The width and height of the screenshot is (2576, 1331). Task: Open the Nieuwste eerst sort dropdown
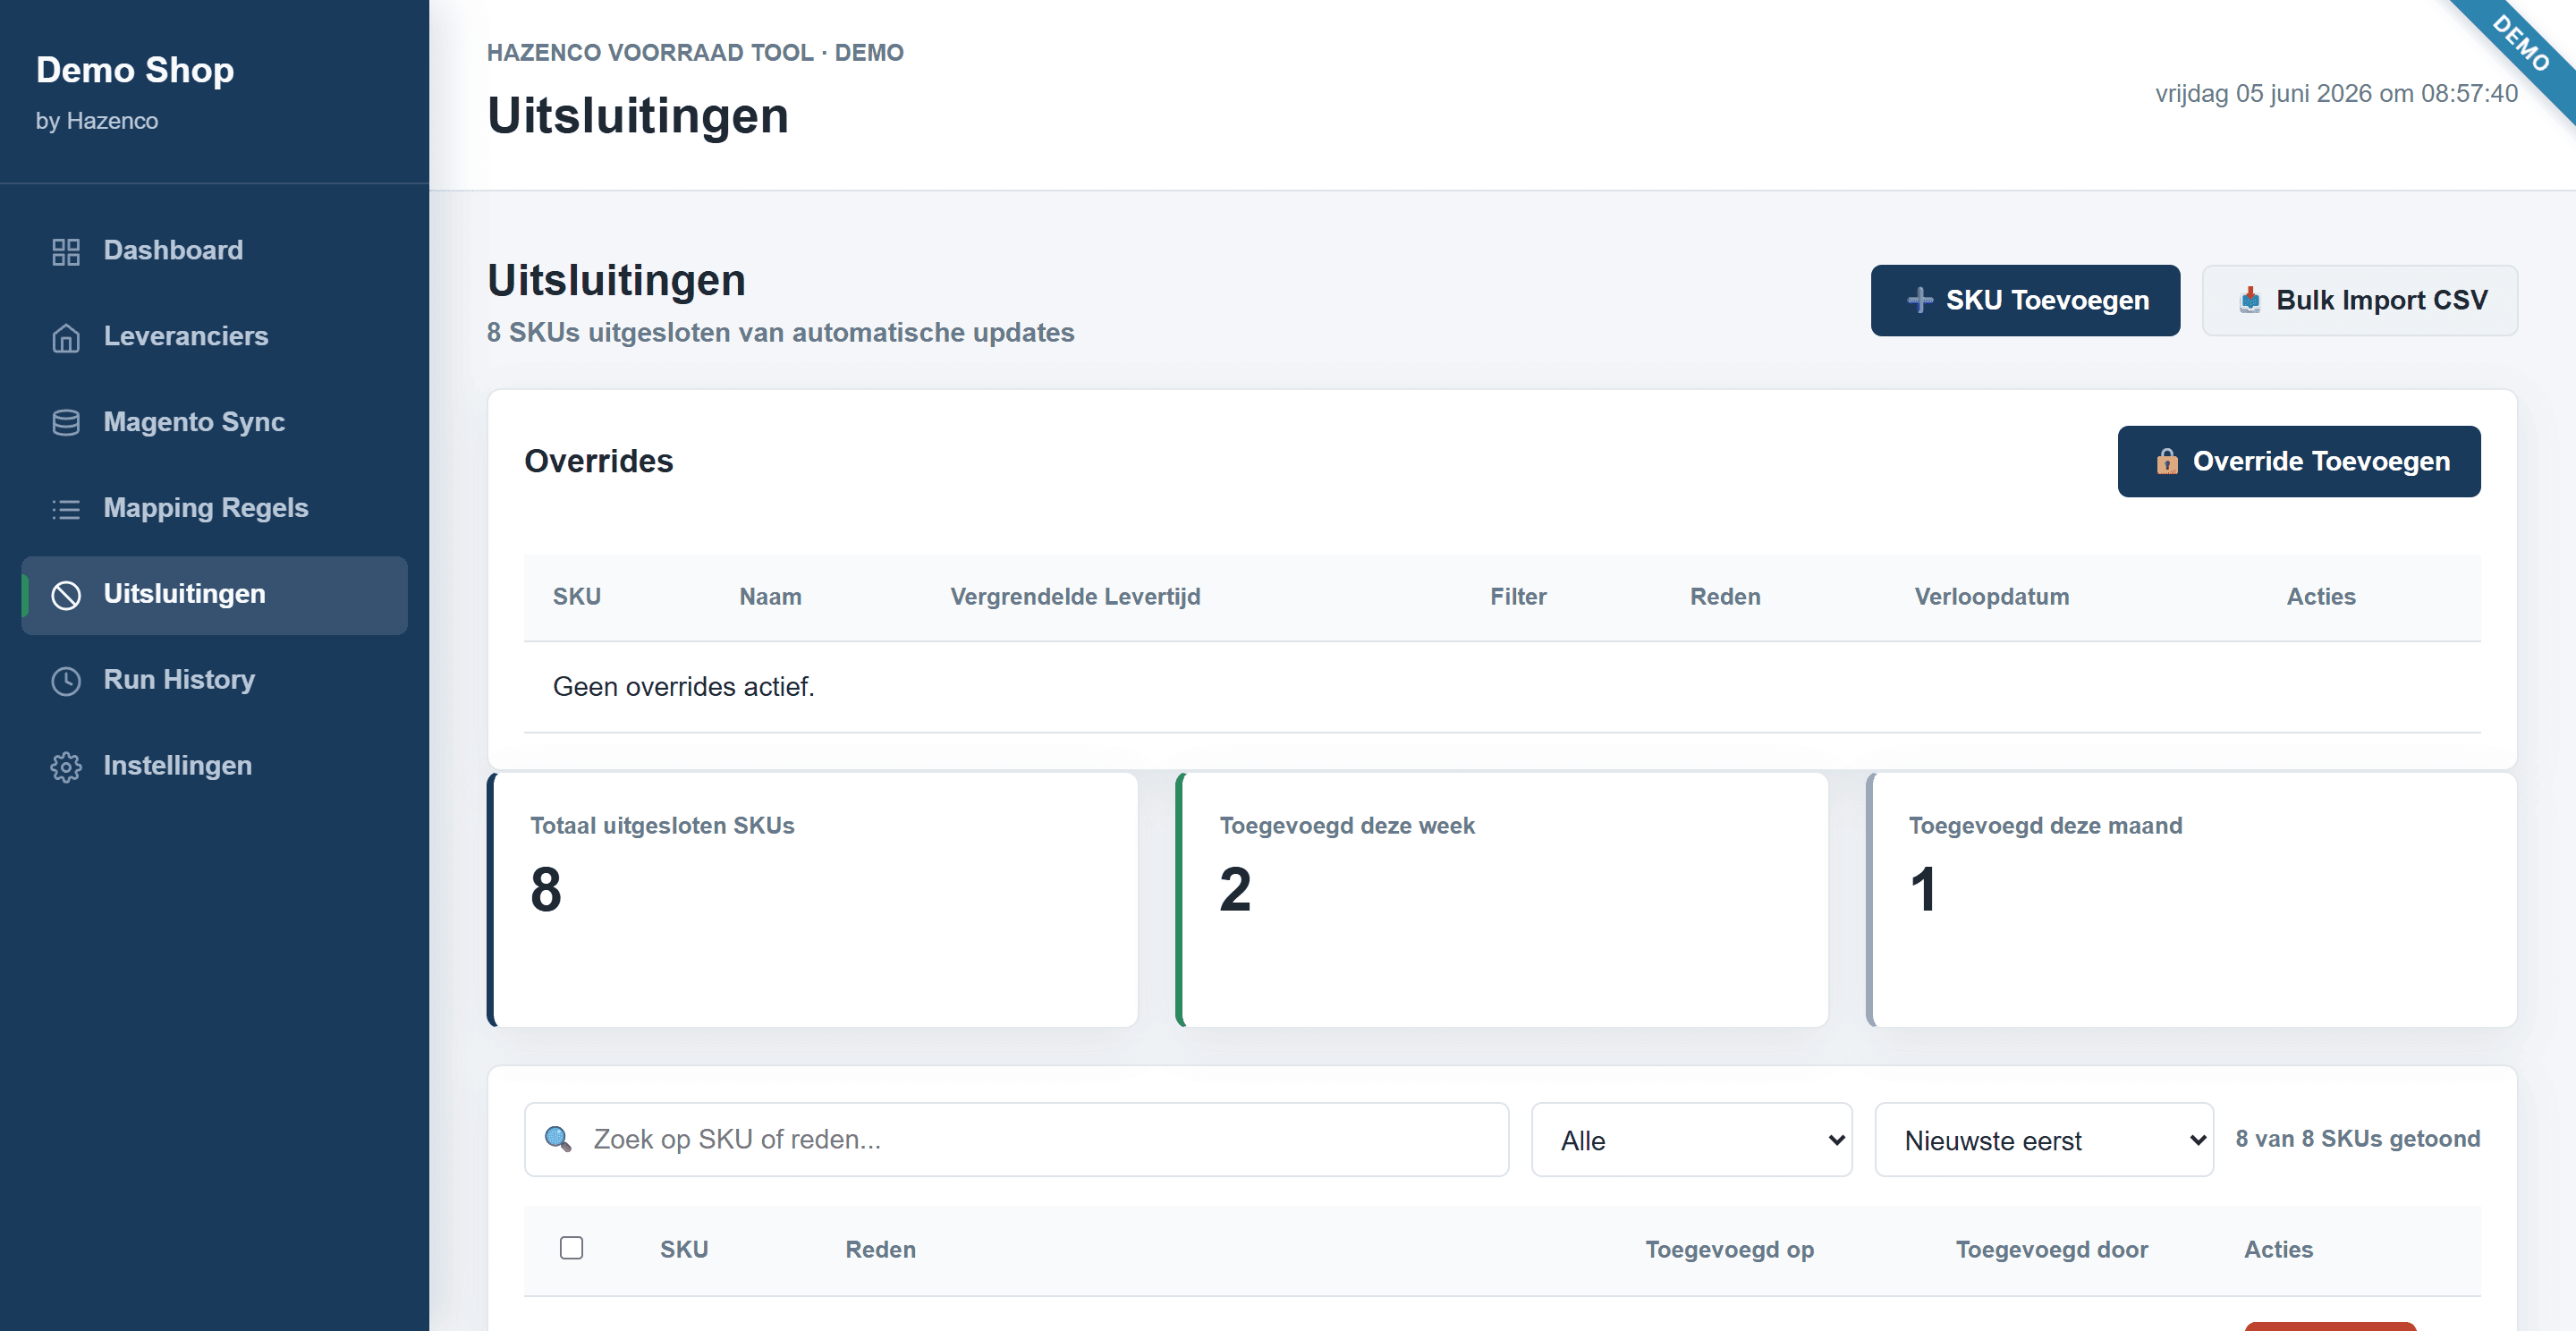click(x=2043, y=1140)
